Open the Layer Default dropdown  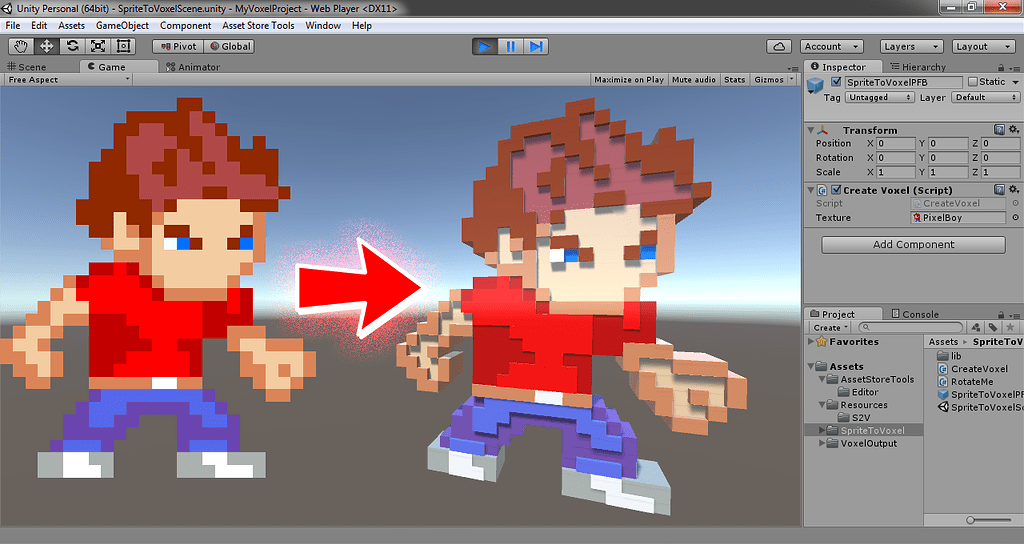tap(985, 97)
